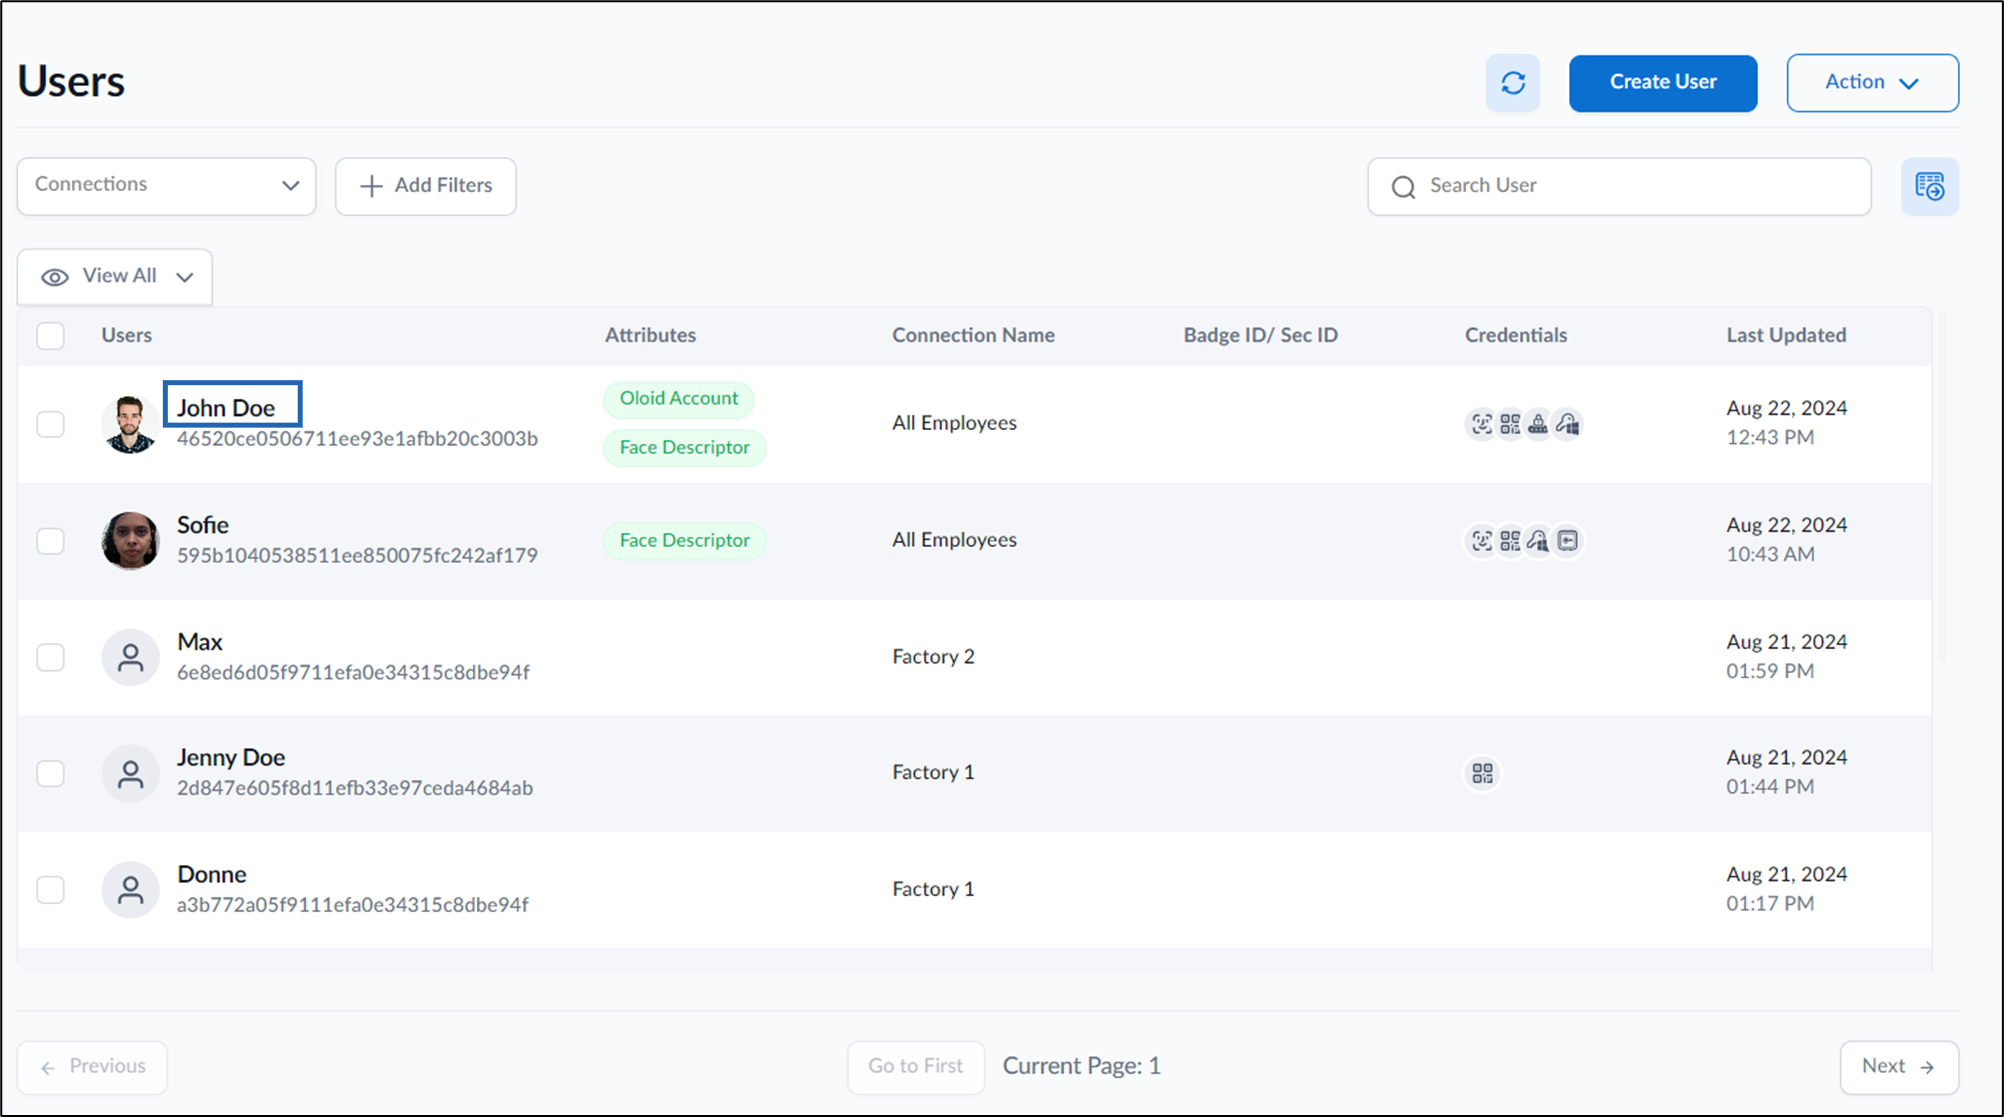Click John Doe's profile photo
This screenshot has width=2004, height=1117.
130,424
